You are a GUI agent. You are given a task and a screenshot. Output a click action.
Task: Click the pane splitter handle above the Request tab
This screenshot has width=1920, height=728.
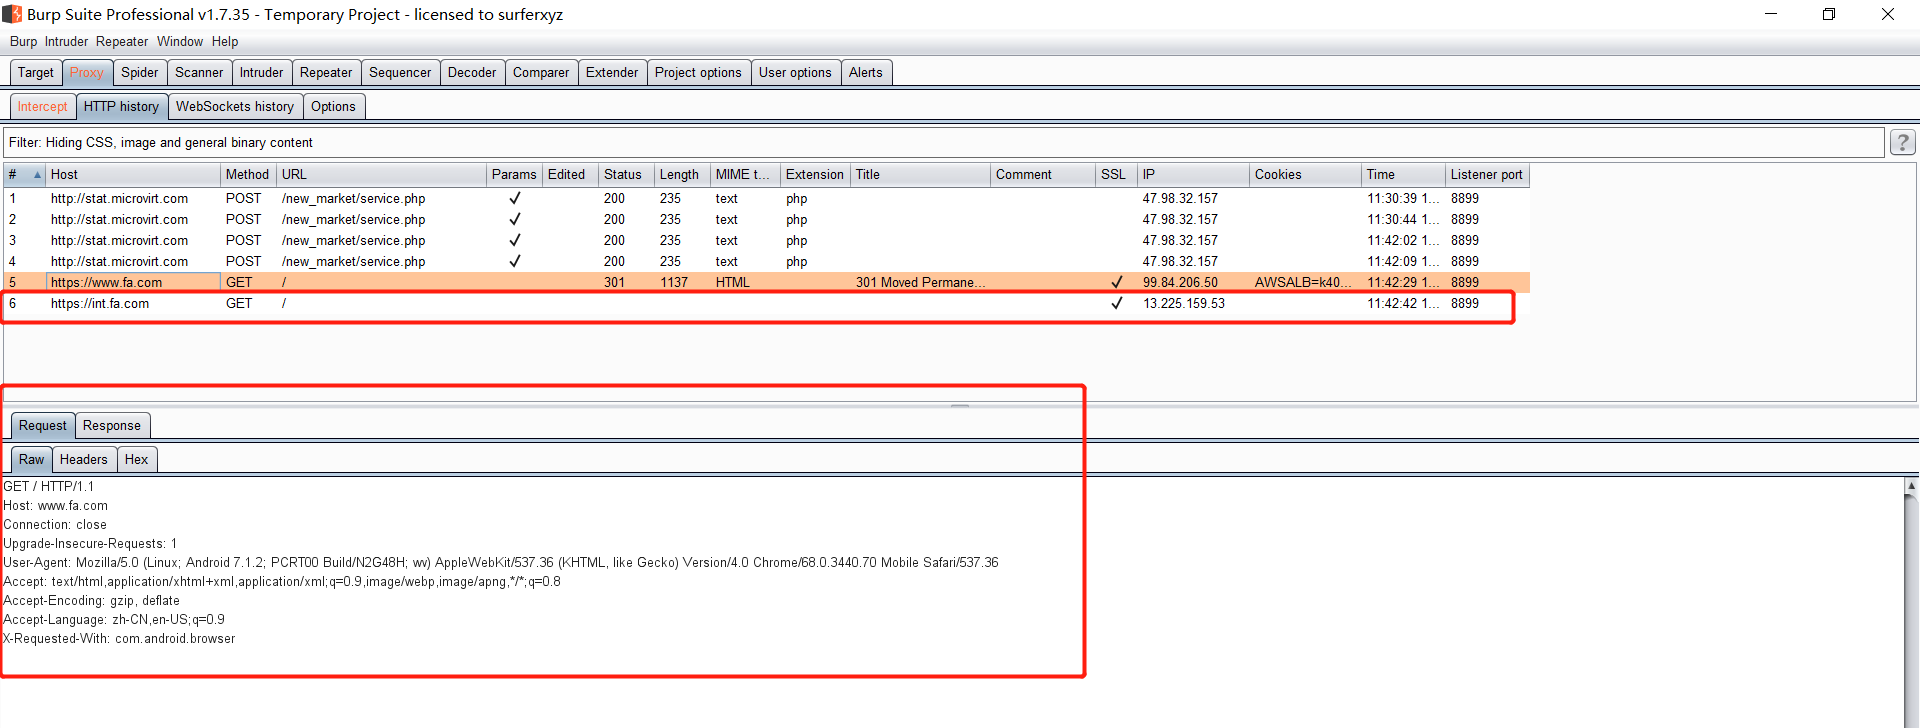coord(960,406)
